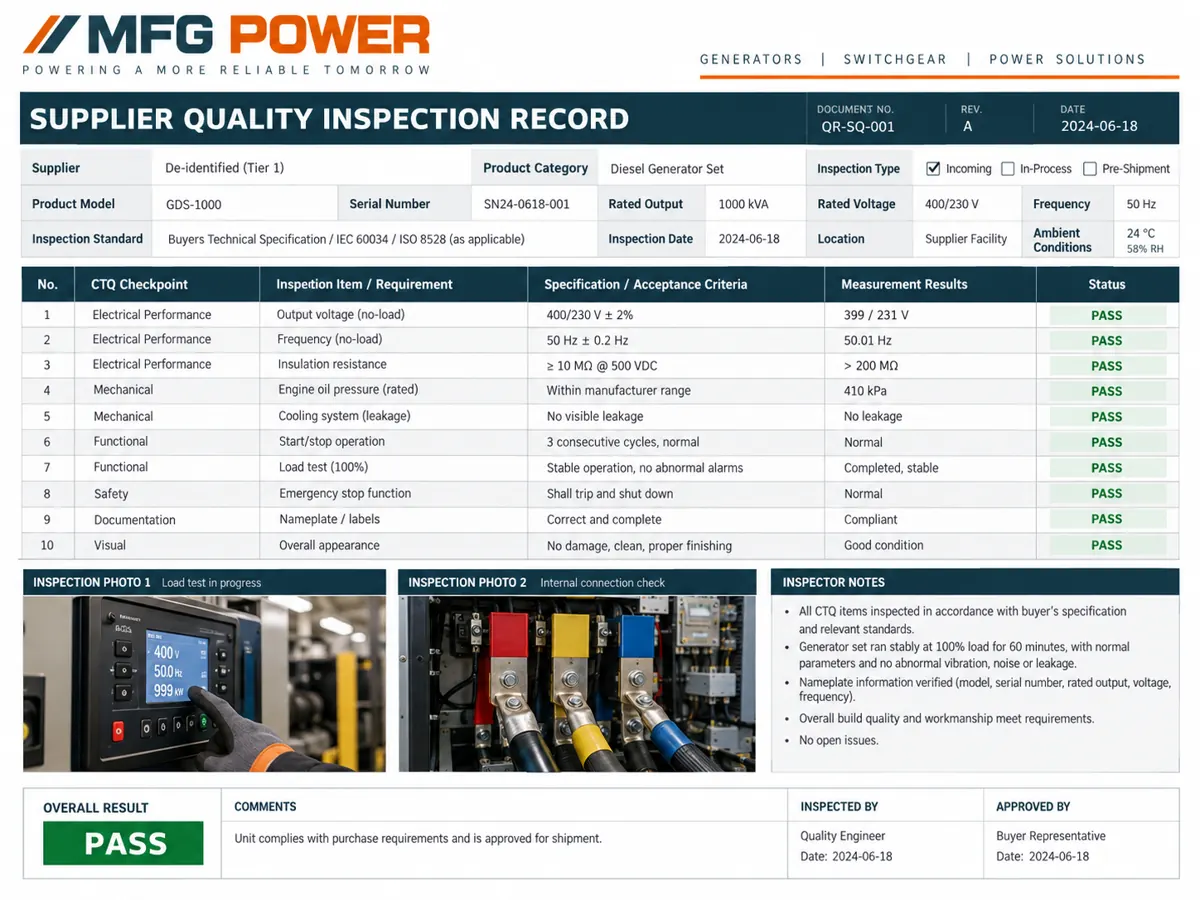Viewport: 1200px width, 900px height.
Task: Click measurement > 200 MΩ
Action: coord(871,365)
